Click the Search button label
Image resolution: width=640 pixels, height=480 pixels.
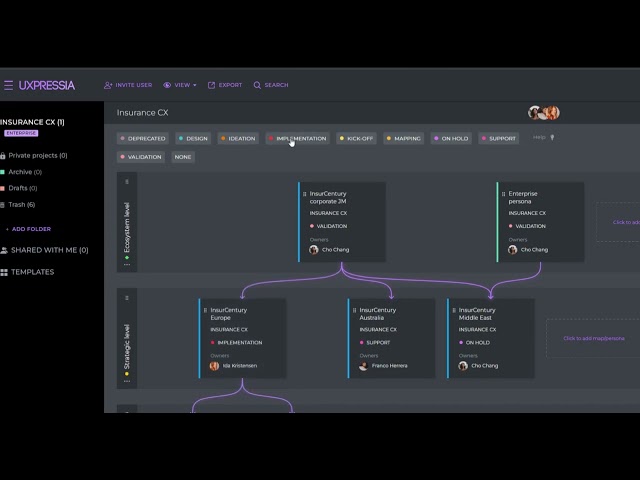click(x=276, y=85)
